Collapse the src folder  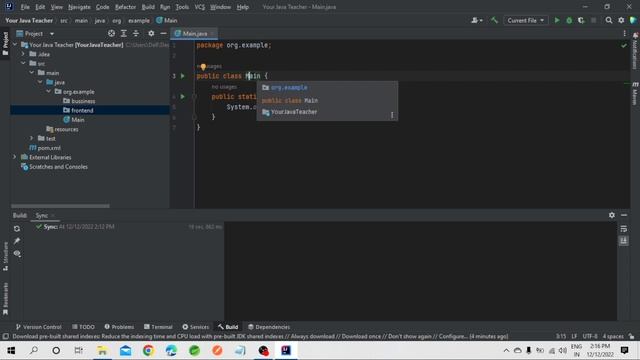[x=23, y=64]
